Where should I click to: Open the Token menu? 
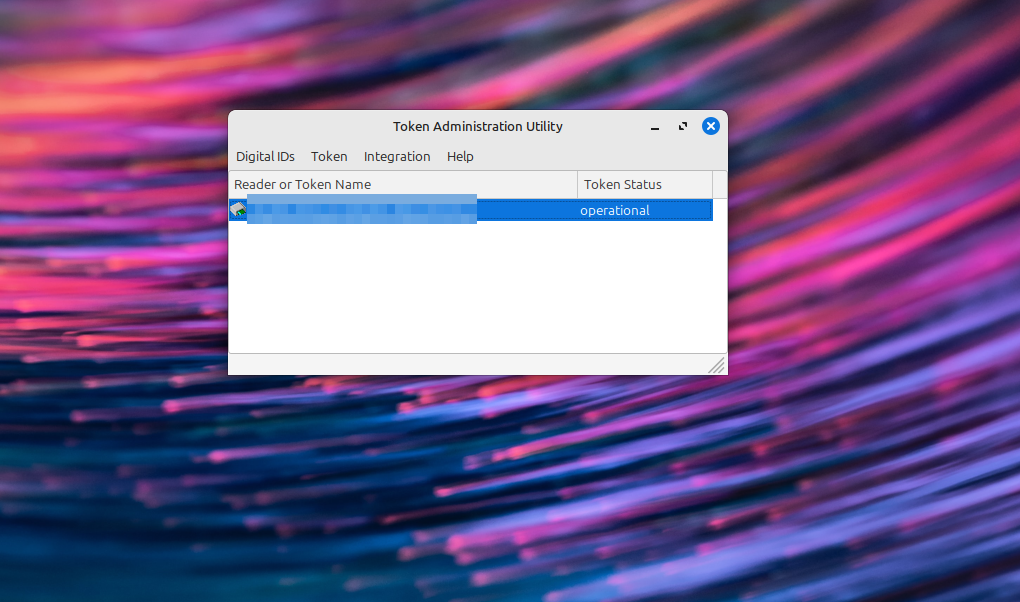pos(329,157)
